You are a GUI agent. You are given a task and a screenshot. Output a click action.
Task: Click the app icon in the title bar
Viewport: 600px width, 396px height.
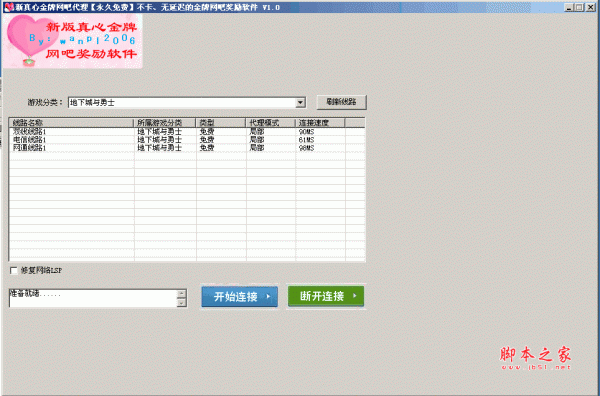pos(8,7)
